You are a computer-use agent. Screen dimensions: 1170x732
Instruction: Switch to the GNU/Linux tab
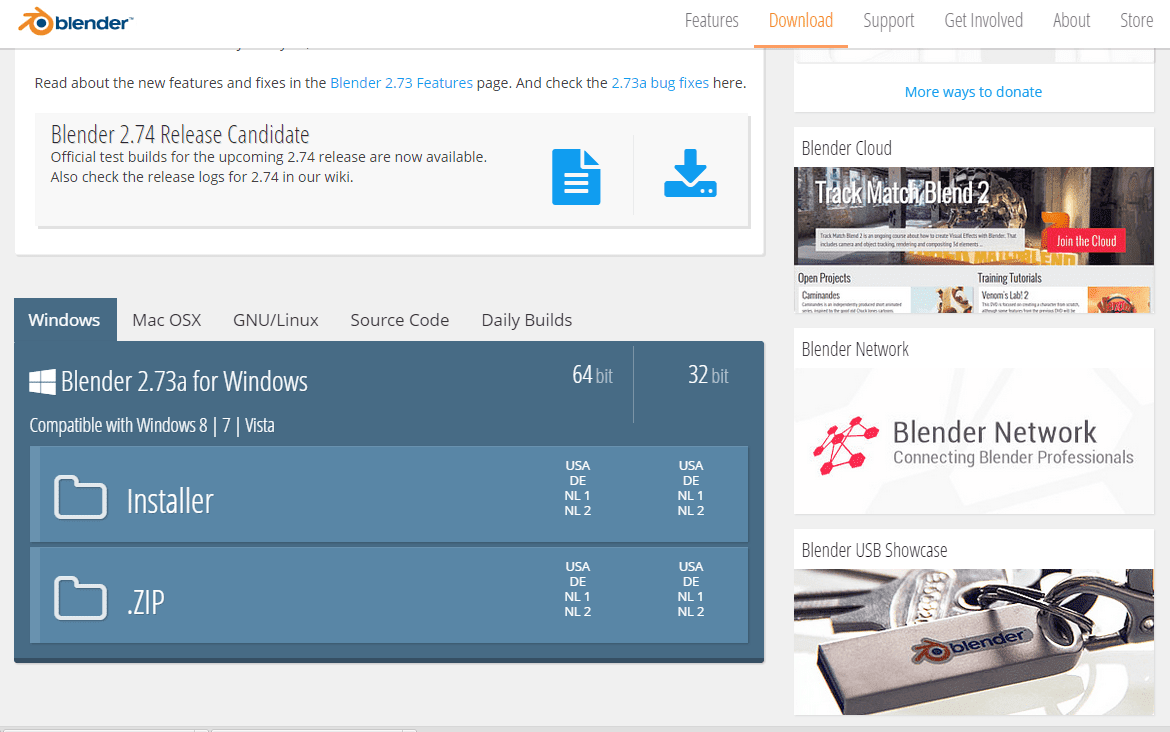pyautogui.click(x=275, y=319)
